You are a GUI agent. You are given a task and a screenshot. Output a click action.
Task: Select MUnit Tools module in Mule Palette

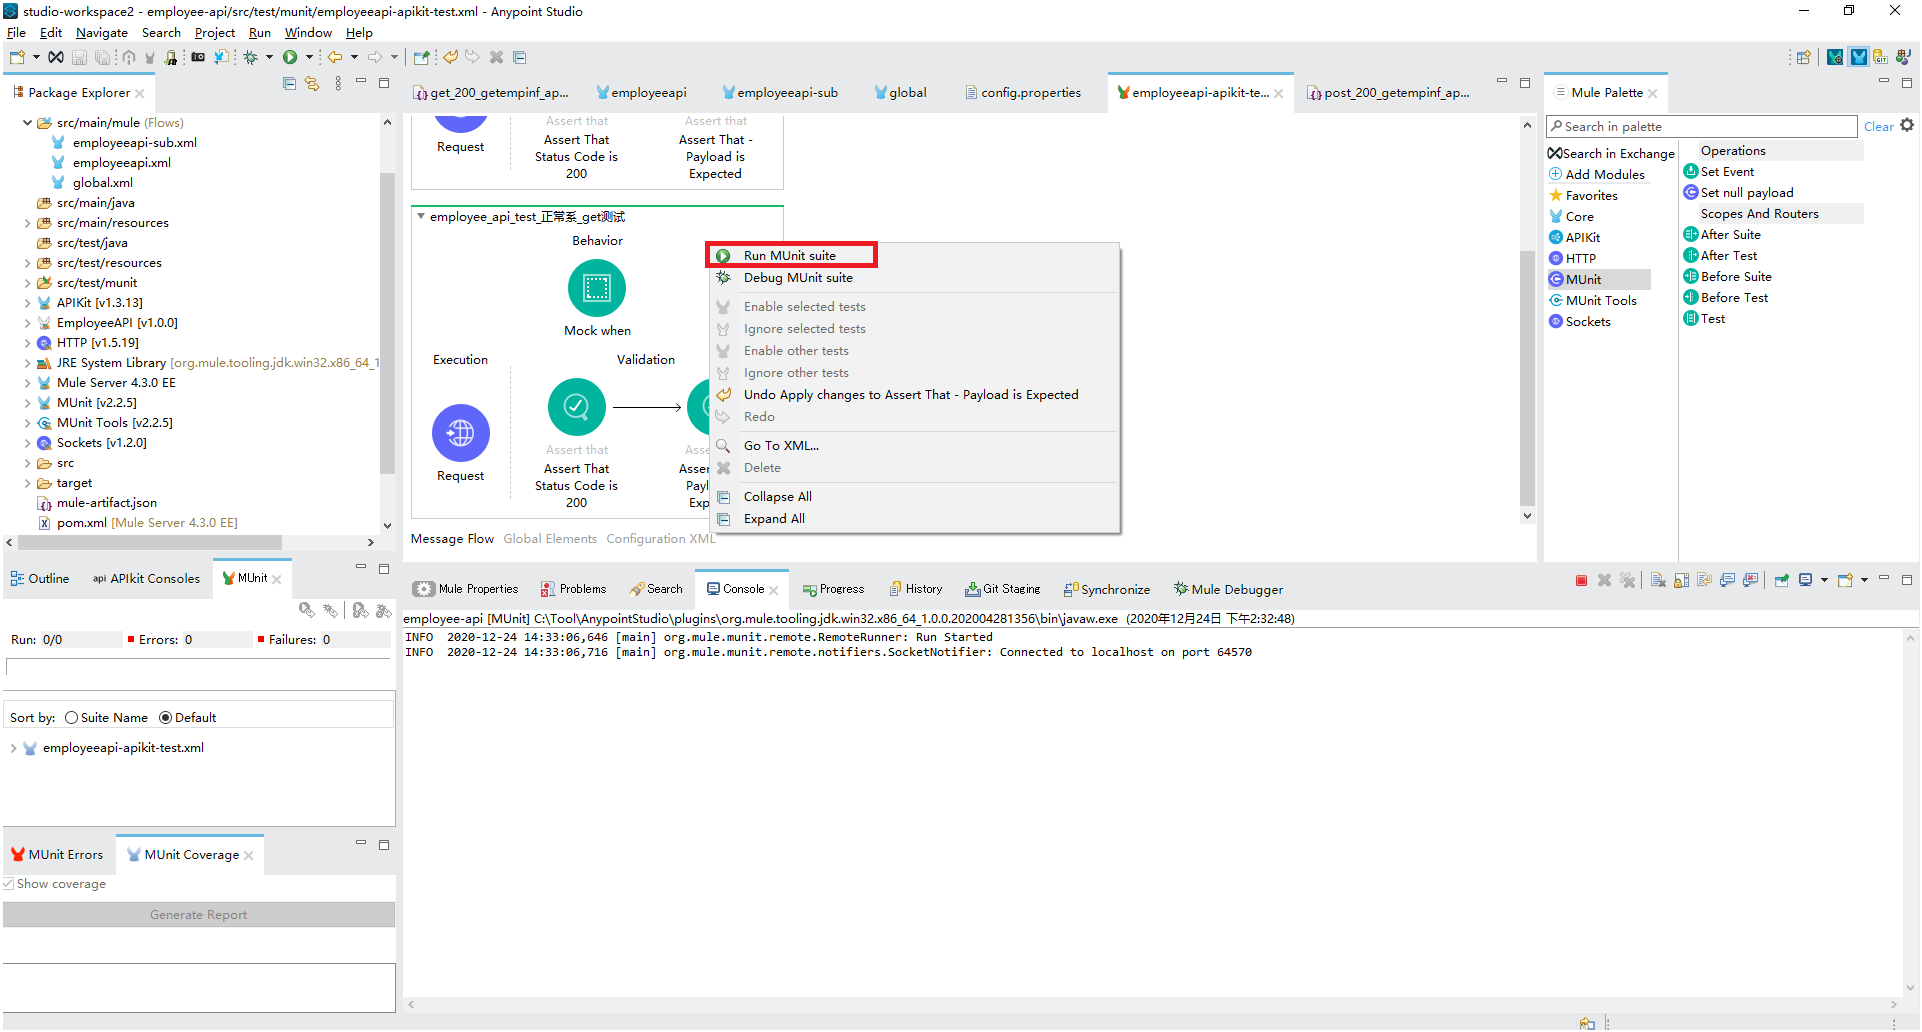pyautogui.click(x=1593, y=300)
